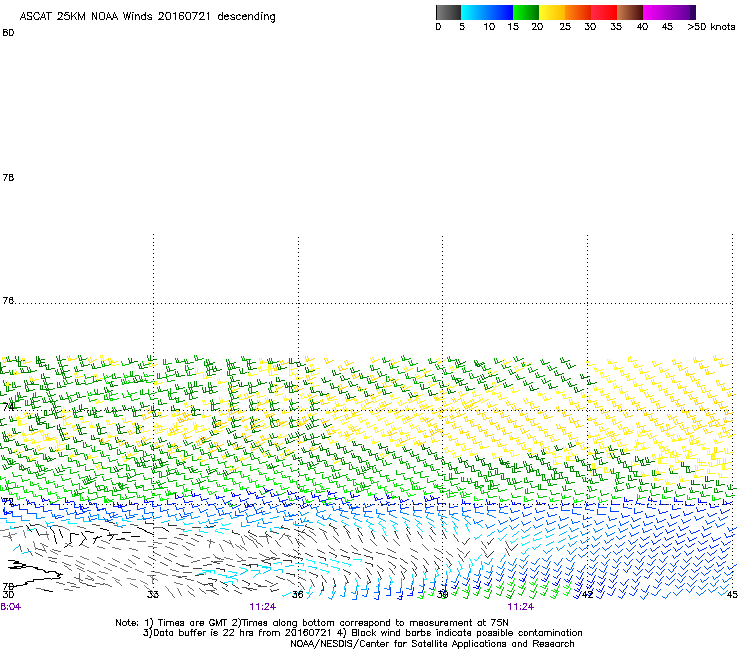The image size is (740, 650).
Task: Click the "72" latitude label
Action: point(8,501)
